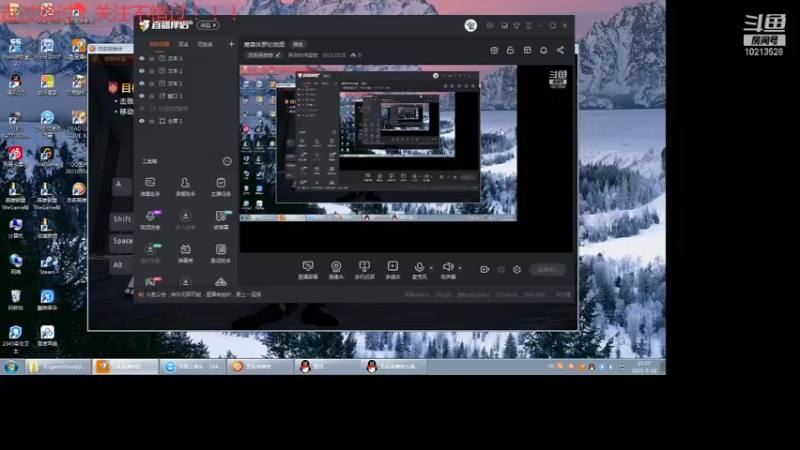Lock the 文本 3 layer
Viewport: 800px width, 450px height.
(x=152, y=58)
